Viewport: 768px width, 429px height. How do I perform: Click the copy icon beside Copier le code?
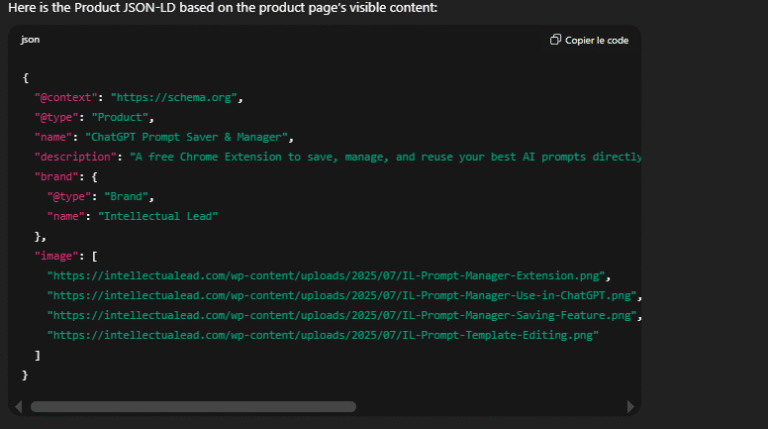556,40
